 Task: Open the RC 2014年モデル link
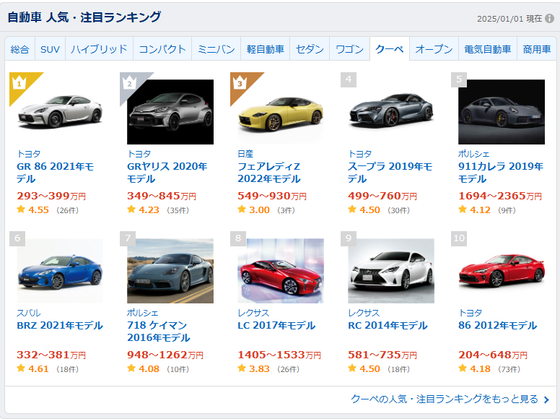(x=388, y=325)
